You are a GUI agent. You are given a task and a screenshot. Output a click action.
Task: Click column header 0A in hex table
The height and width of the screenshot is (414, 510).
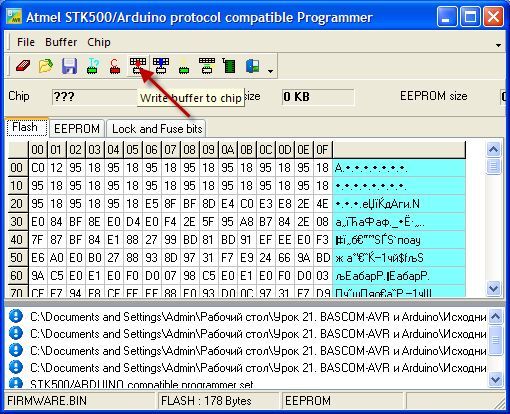[227, 150]
